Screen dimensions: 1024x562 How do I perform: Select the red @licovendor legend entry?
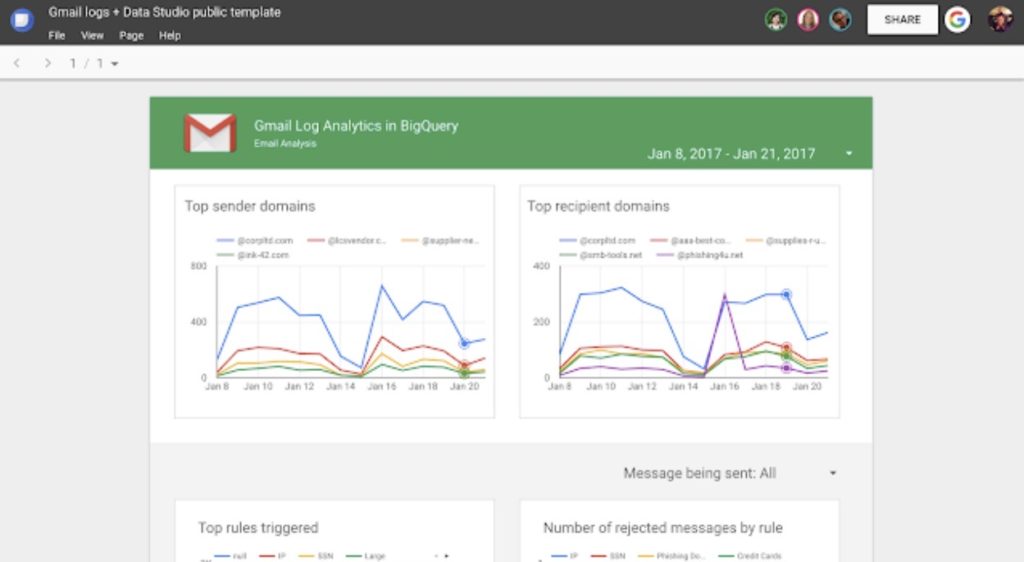[347, 241]
